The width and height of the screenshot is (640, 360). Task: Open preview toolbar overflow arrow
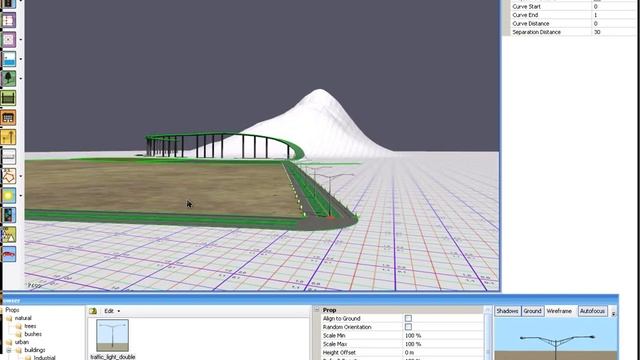pyautogui.click(x=613, y=312)
